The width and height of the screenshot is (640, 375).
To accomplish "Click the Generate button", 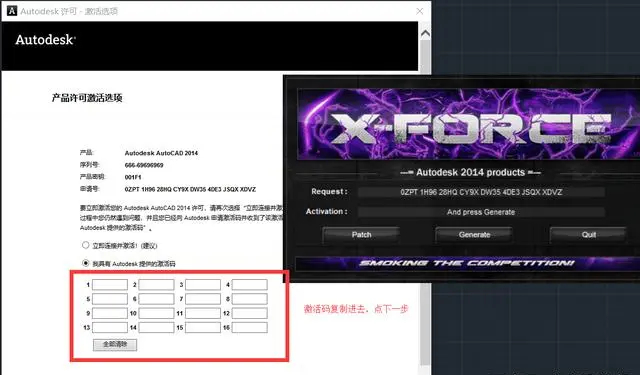I will [474, 235].
